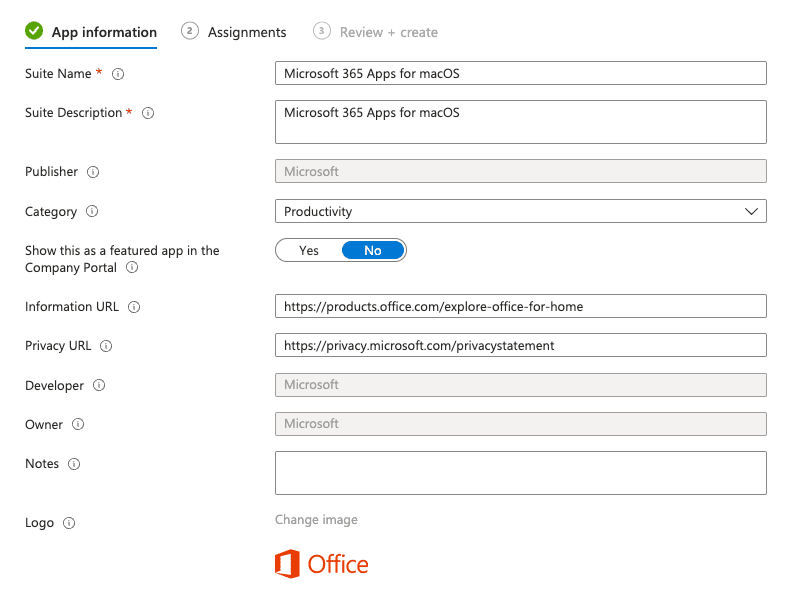Click the Logo info icon
The height and width of the screenshot is (598, 796).
coord(69,523)
